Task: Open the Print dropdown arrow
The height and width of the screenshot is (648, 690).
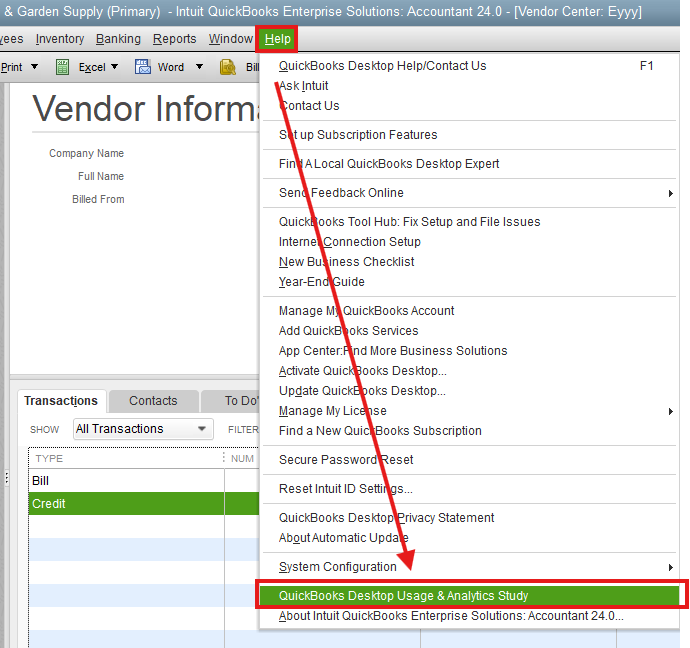Action: pyautogui.click(x=34, y=67)
